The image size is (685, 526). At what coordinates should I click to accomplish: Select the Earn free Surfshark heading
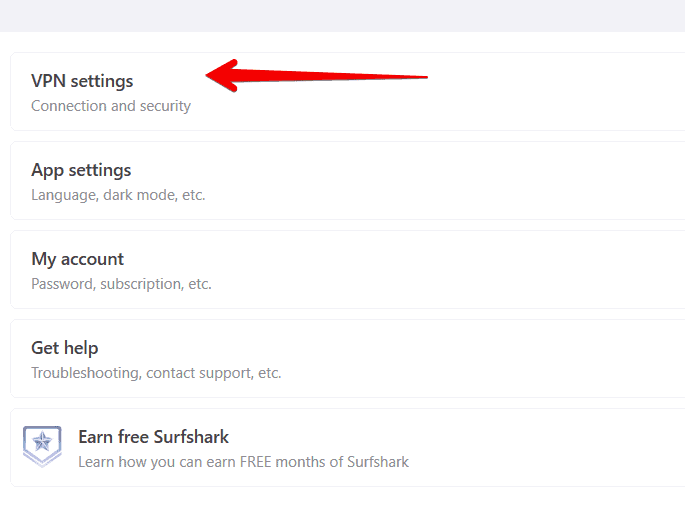(153, 437)
